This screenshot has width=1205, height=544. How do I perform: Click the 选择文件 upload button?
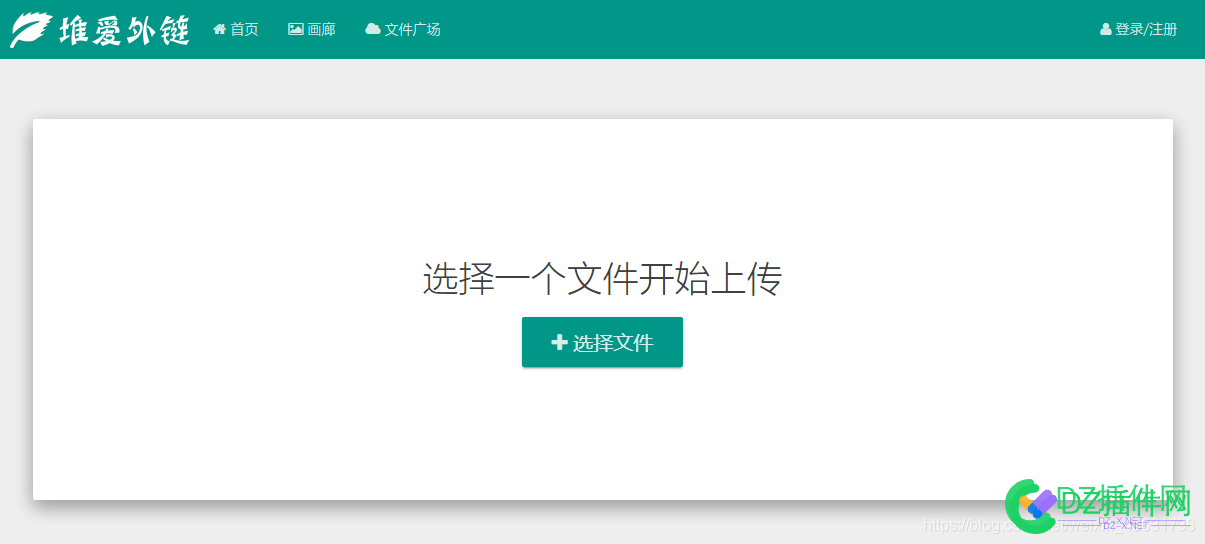click(602, 342)
